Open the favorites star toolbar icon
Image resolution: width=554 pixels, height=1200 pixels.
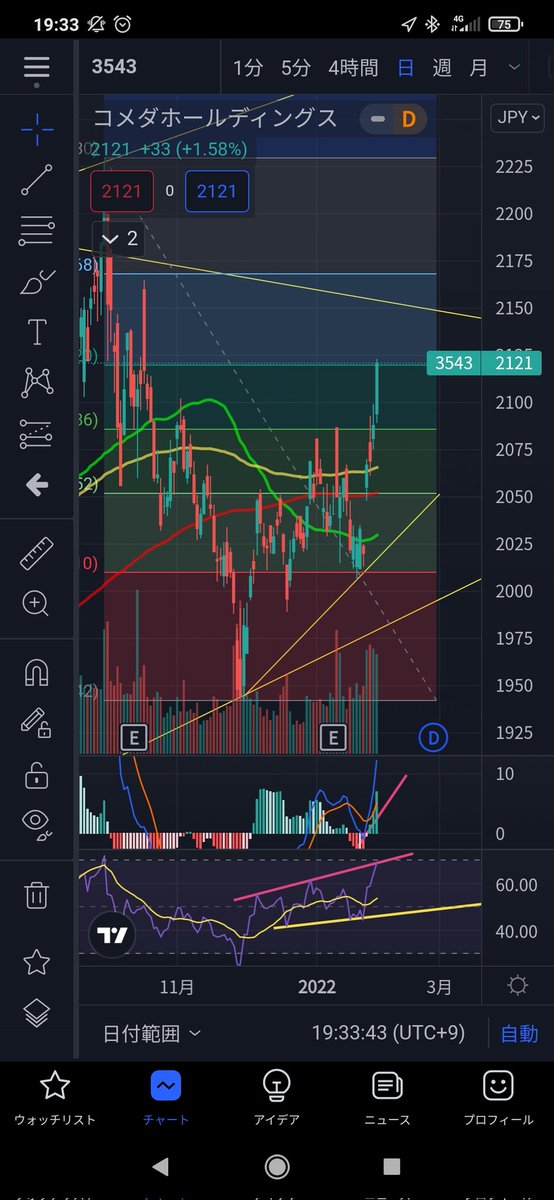click(x=37, y=962)
